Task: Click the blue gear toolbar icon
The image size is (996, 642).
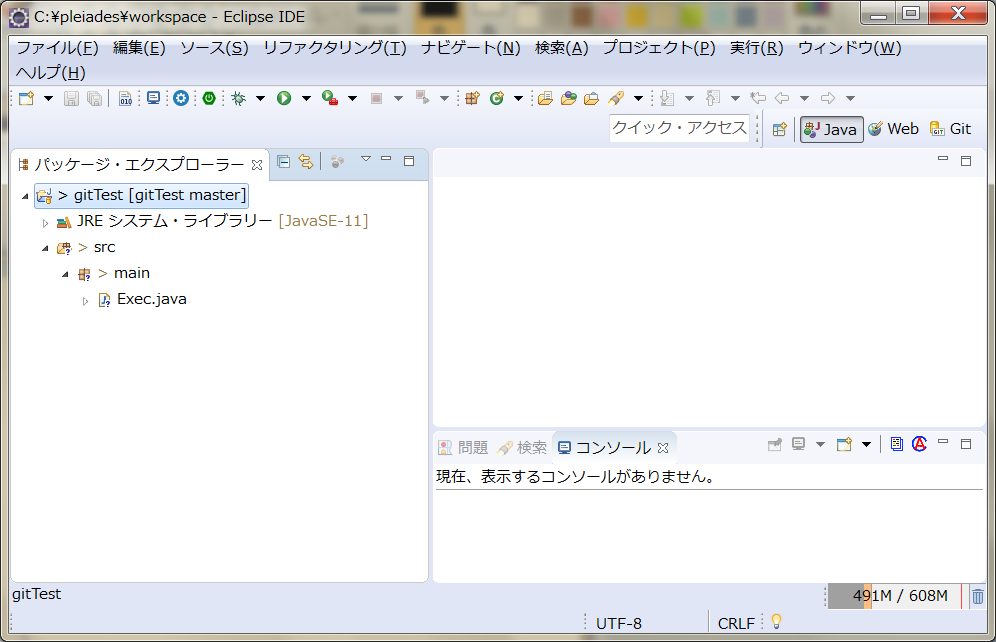Action: 181,98
